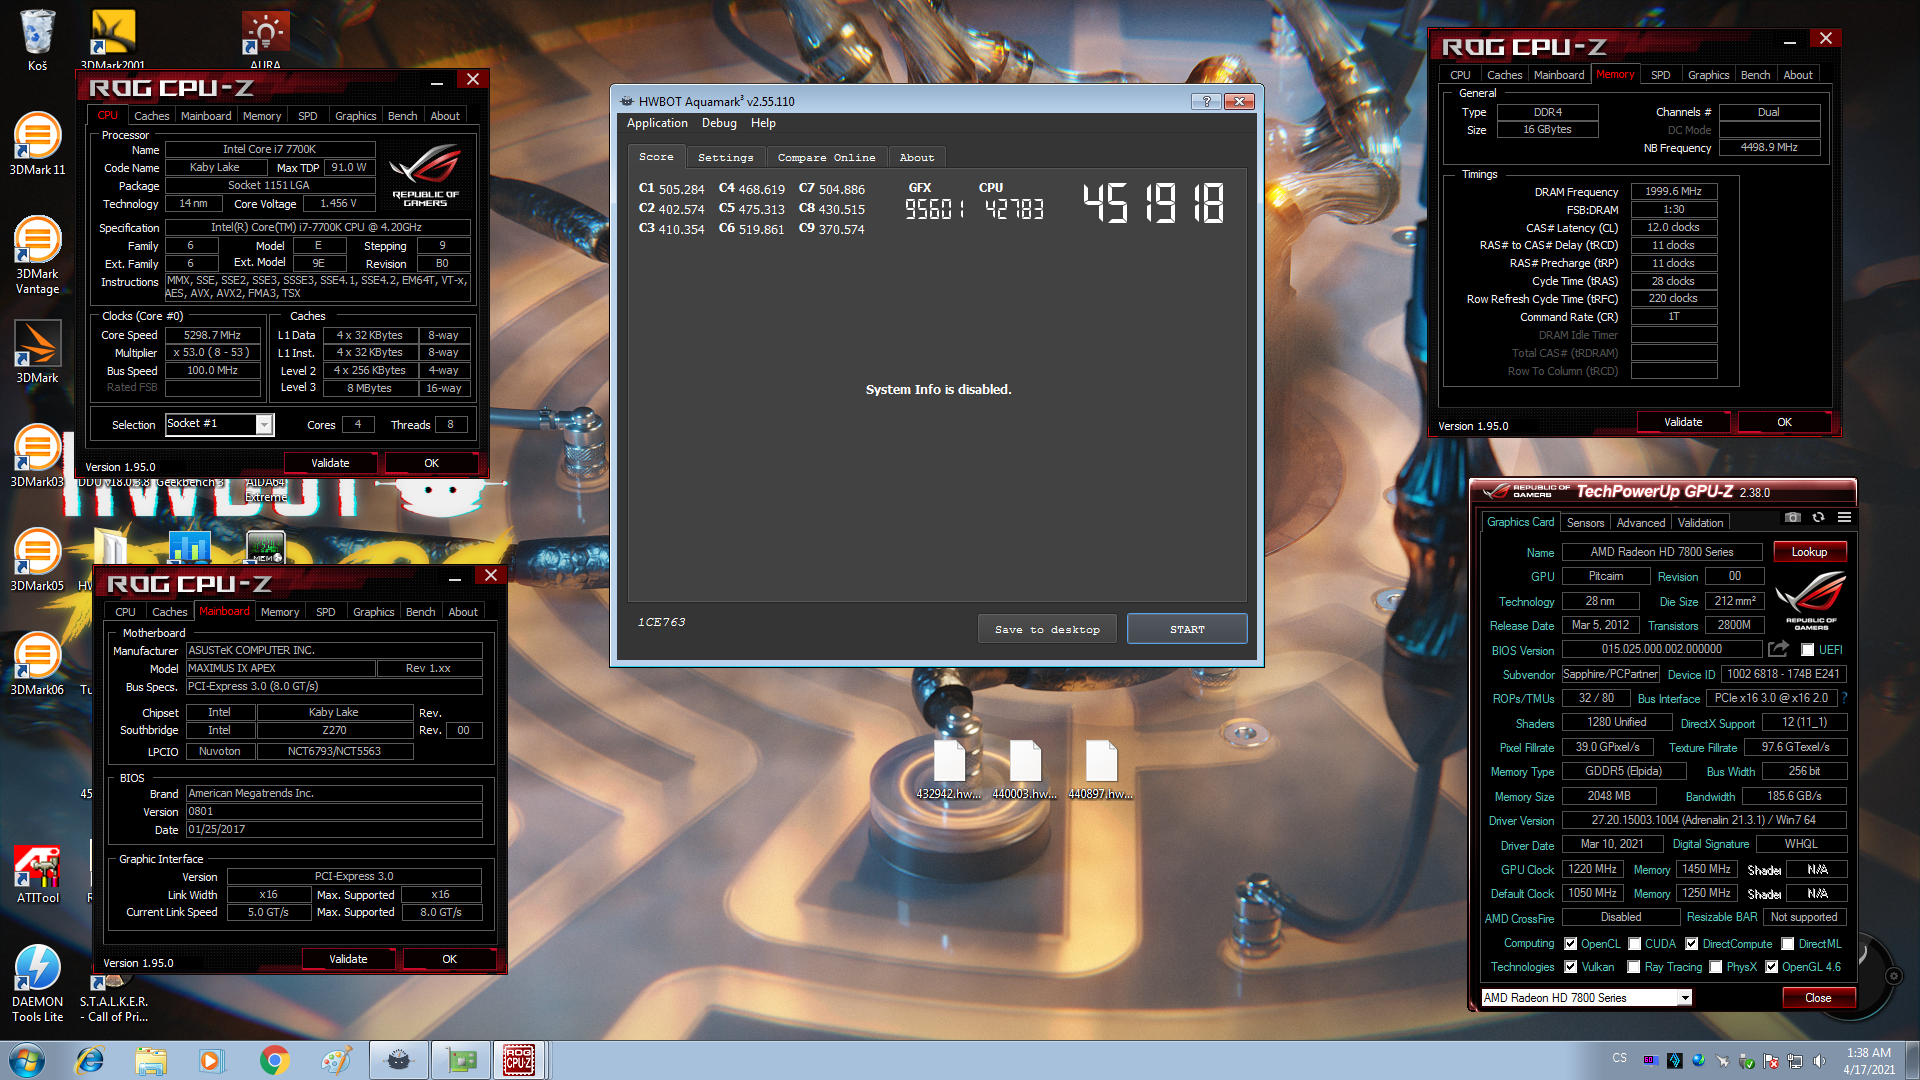Toggle the UEFI checkbox in GPU-Z

click(1807, 650)
